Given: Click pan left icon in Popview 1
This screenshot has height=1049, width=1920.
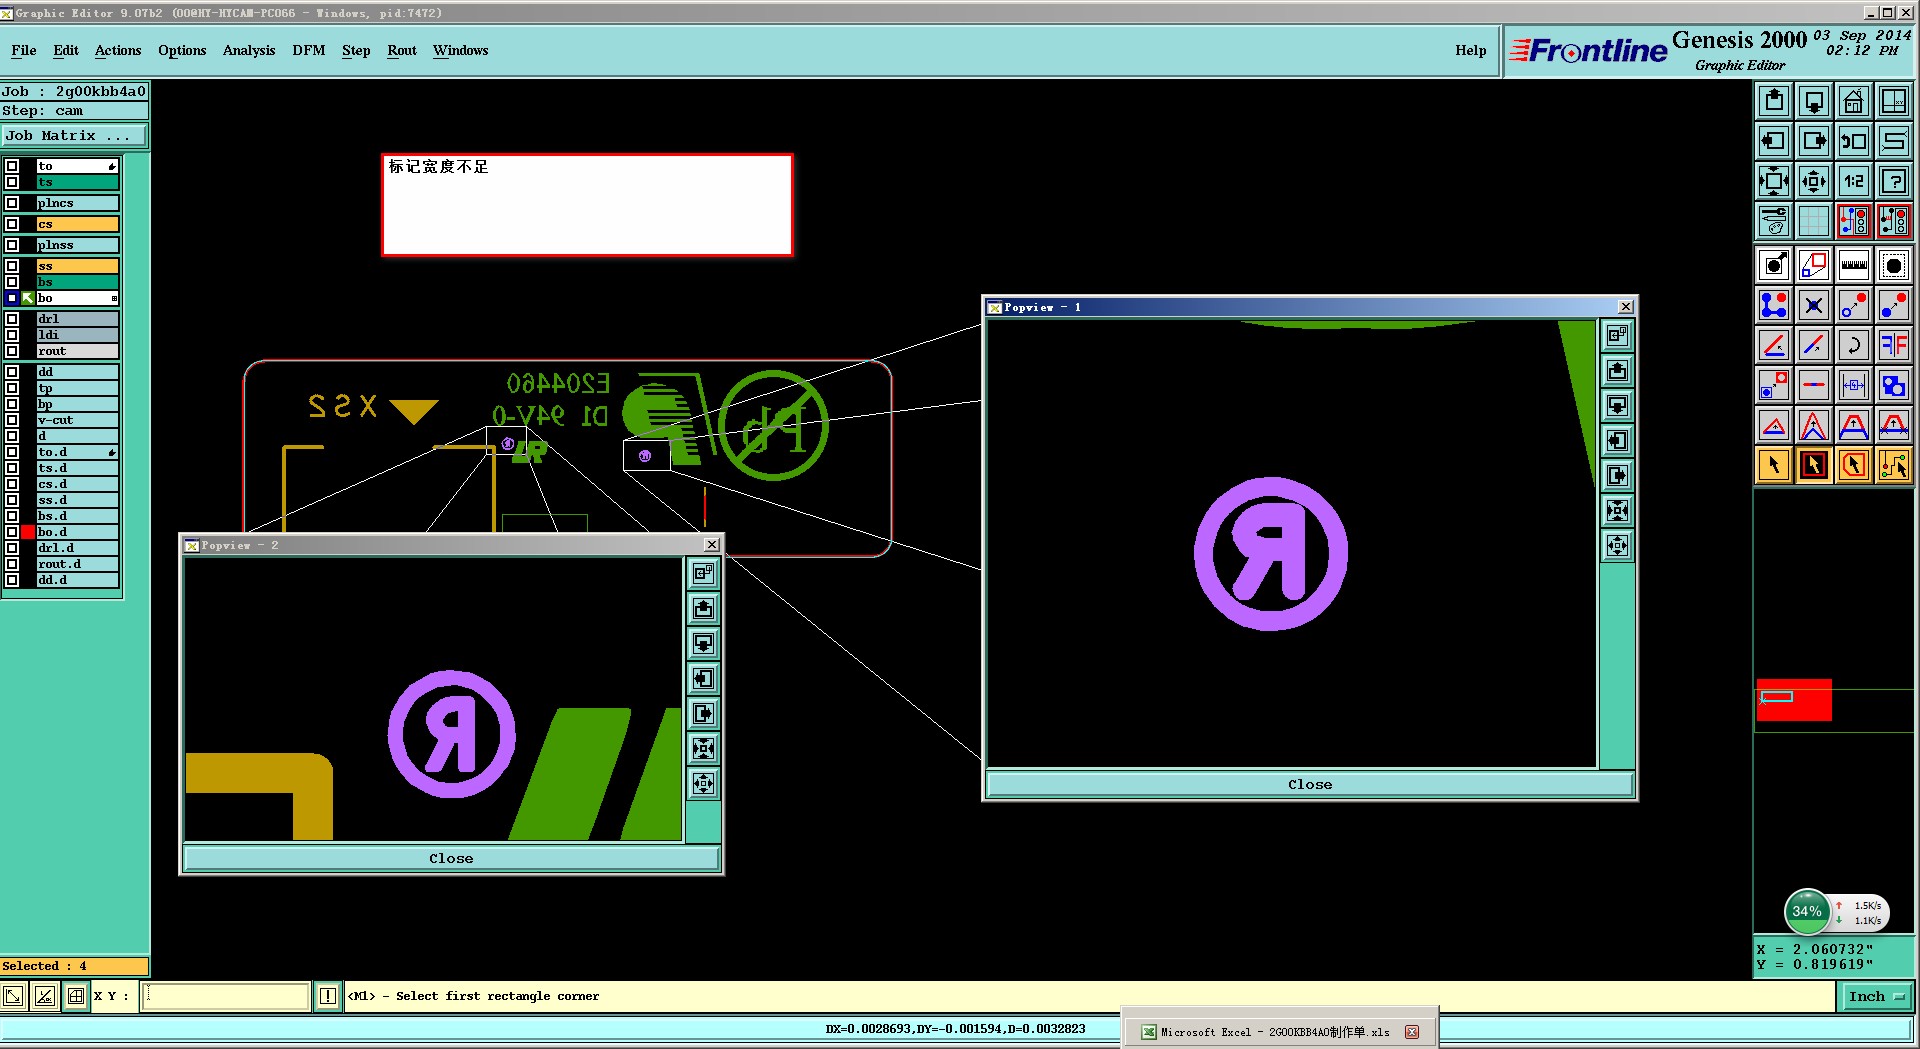Looking at the screenshot, I should tap(1618, 441).
